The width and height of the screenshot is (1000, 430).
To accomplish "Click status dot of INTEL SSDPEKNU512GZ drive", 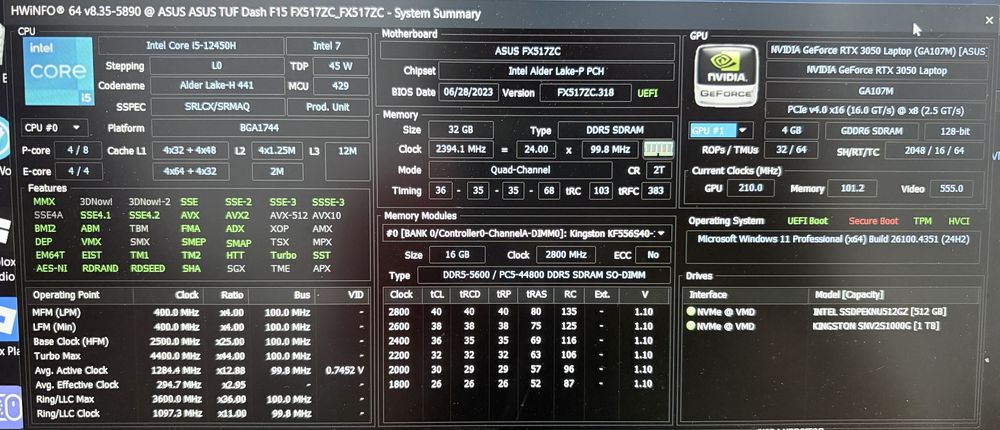I will click(x=691, y=312).
